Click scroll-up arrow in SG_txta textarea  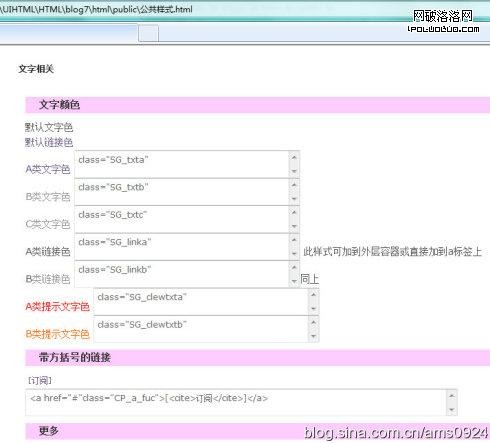pos(294,157)
